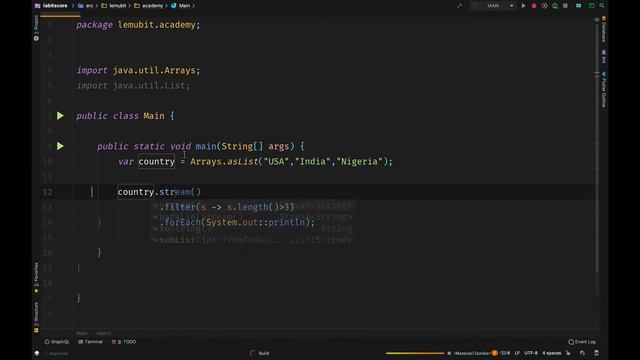Click the cursor position 12:4 indicator

[x=505, y=353]
